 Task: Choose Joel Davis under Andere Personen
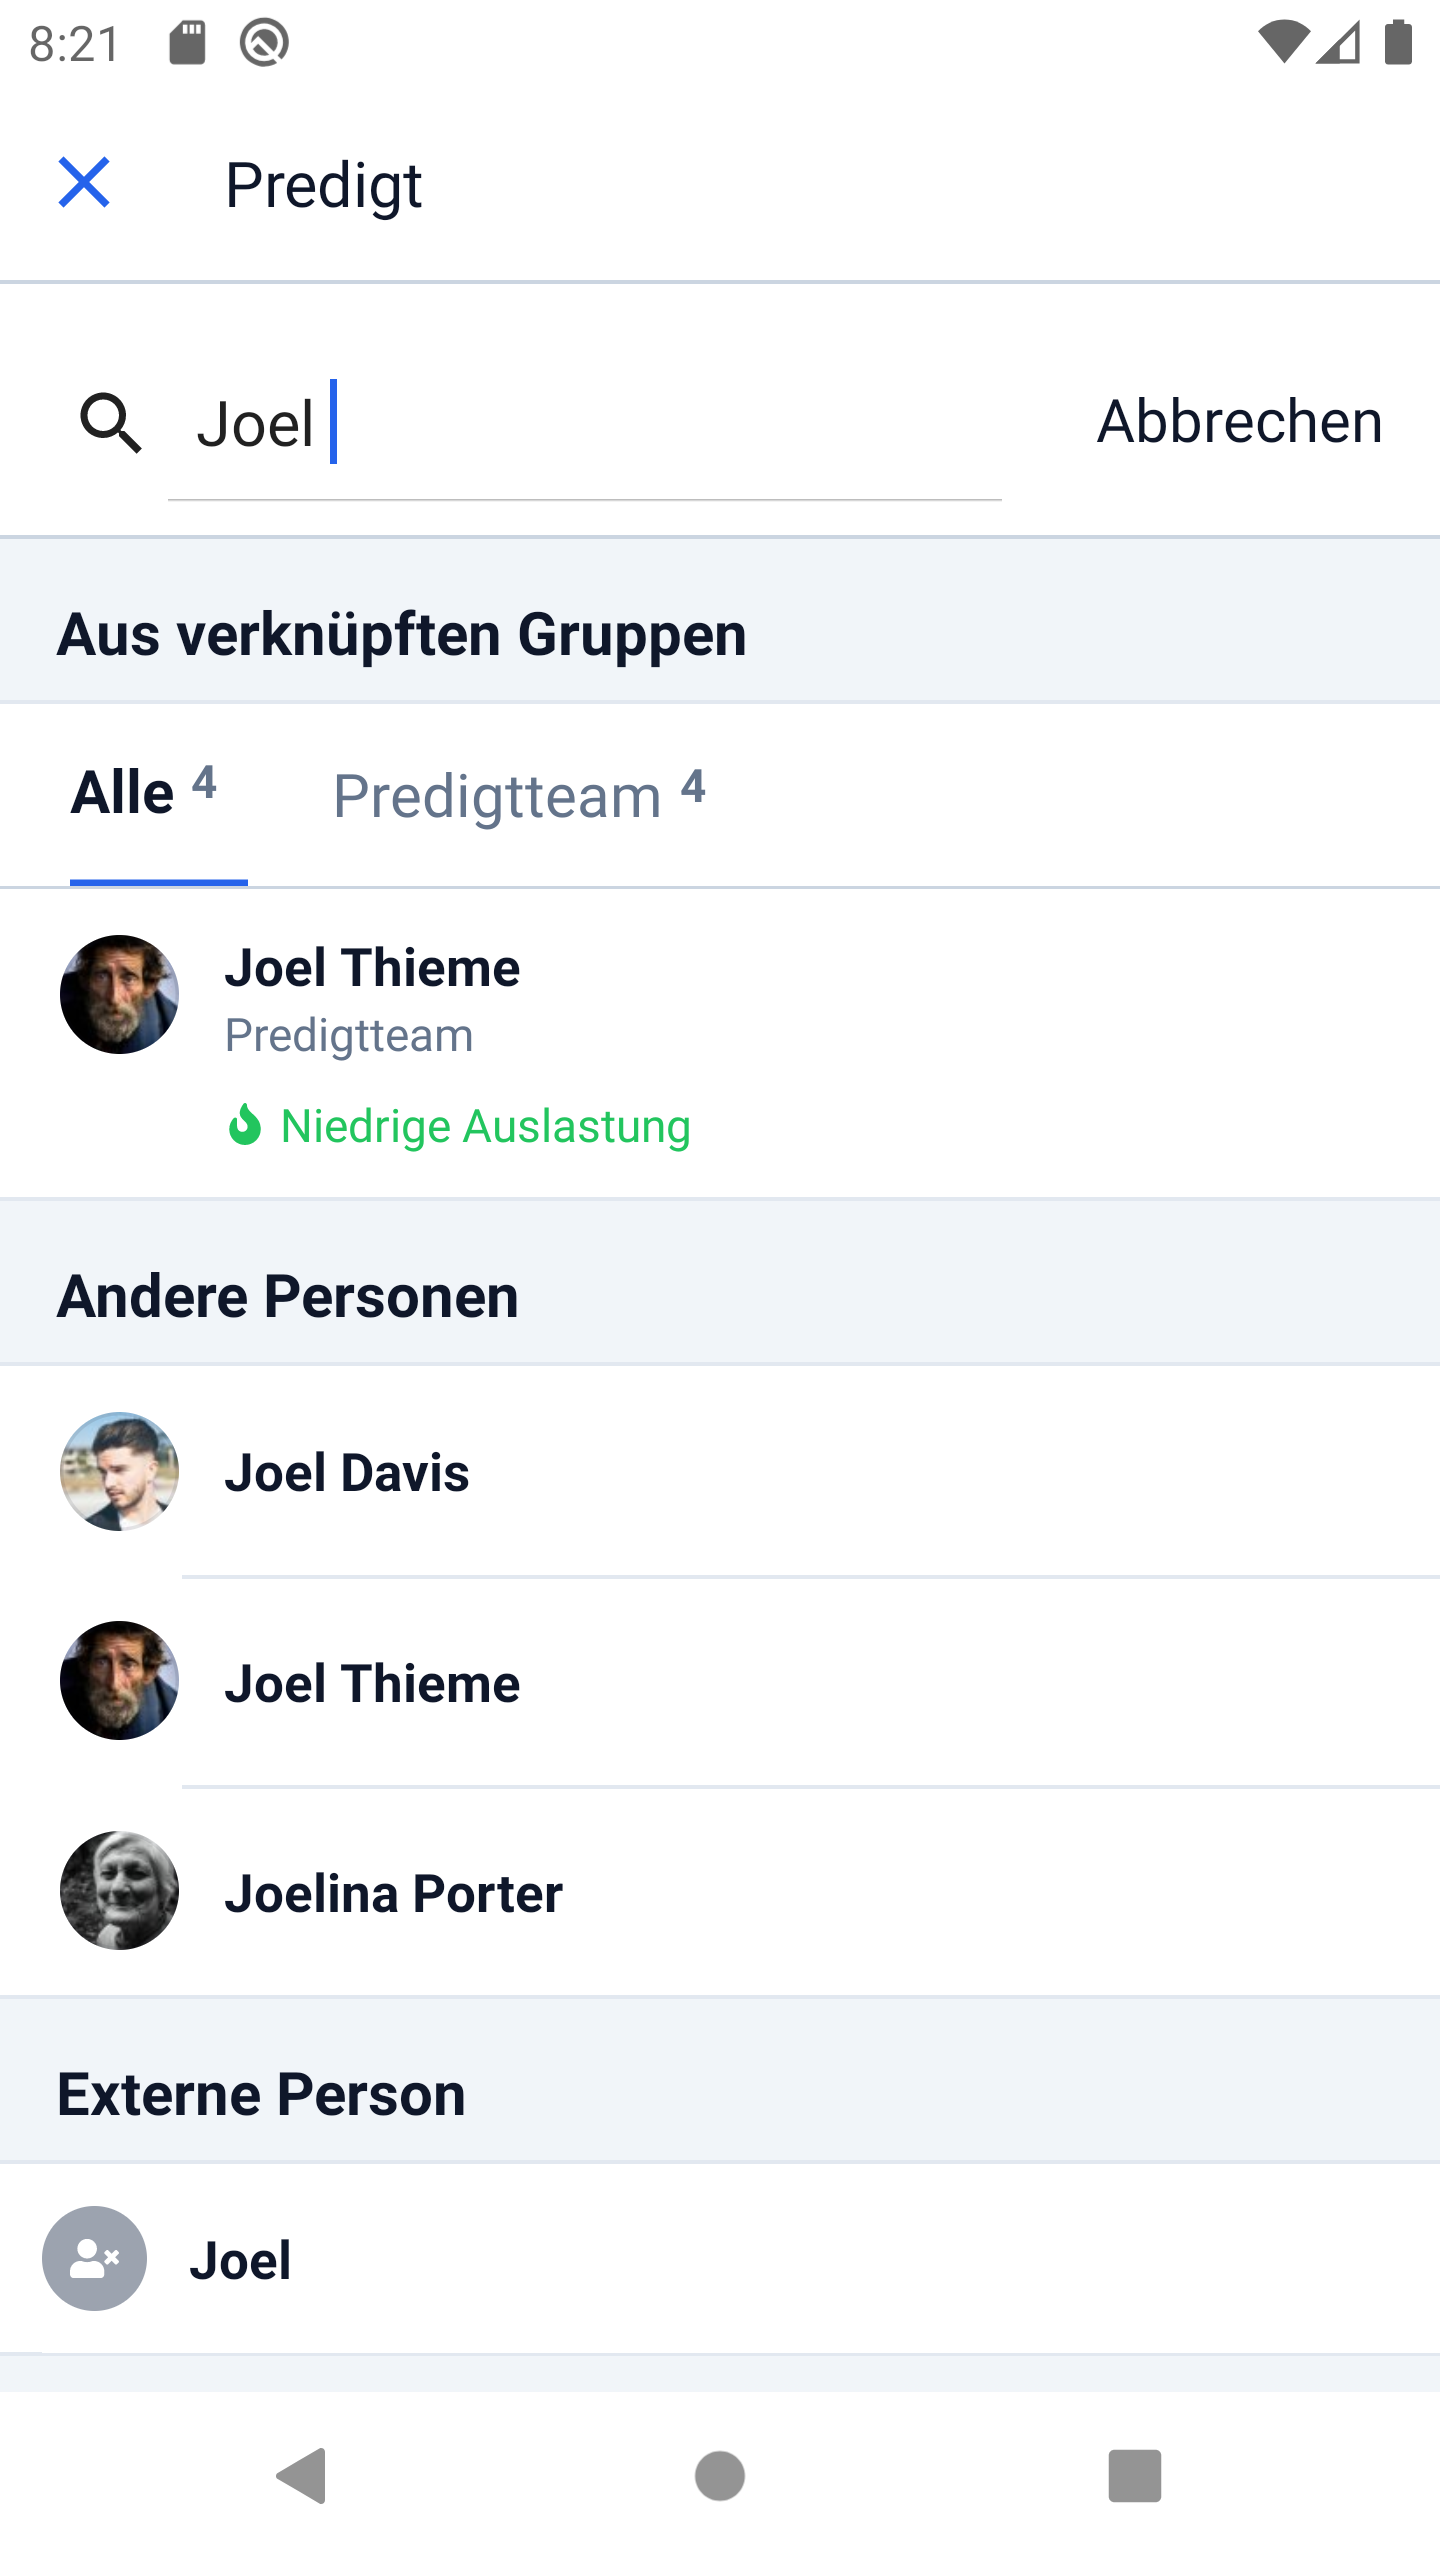(x=720, y=1472)
